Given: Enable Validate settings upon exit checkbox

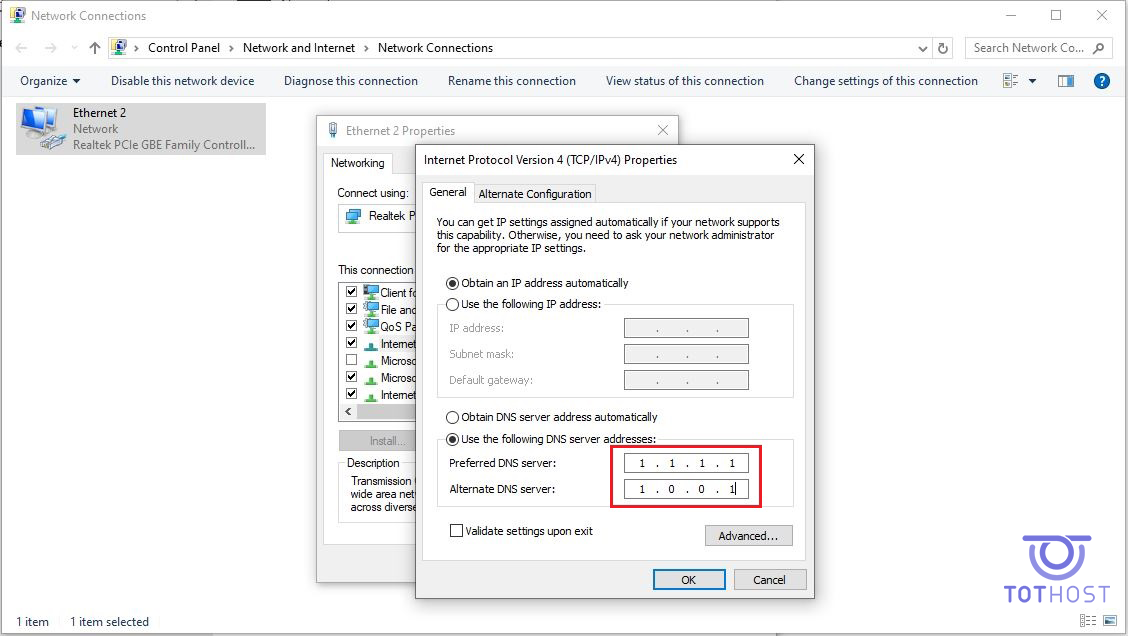Looking at the screenshot, I should (x=457, y=531).
